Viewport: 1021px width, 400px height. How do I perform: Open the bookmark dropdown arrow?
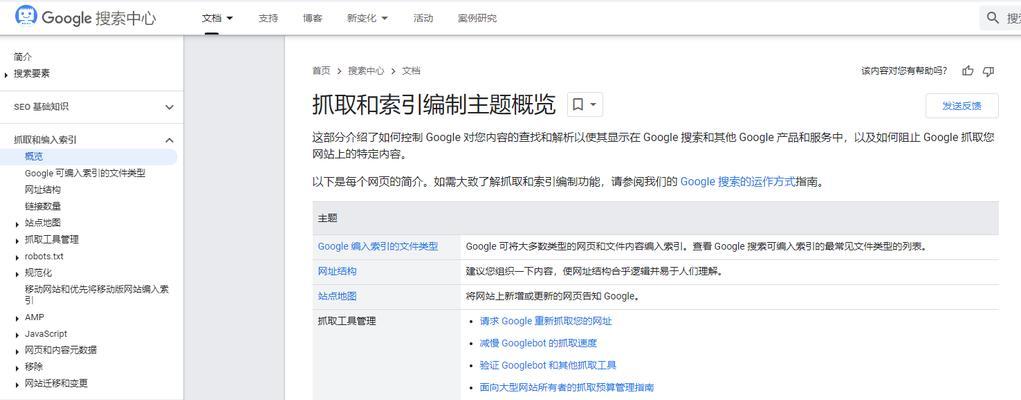(593, 104)
